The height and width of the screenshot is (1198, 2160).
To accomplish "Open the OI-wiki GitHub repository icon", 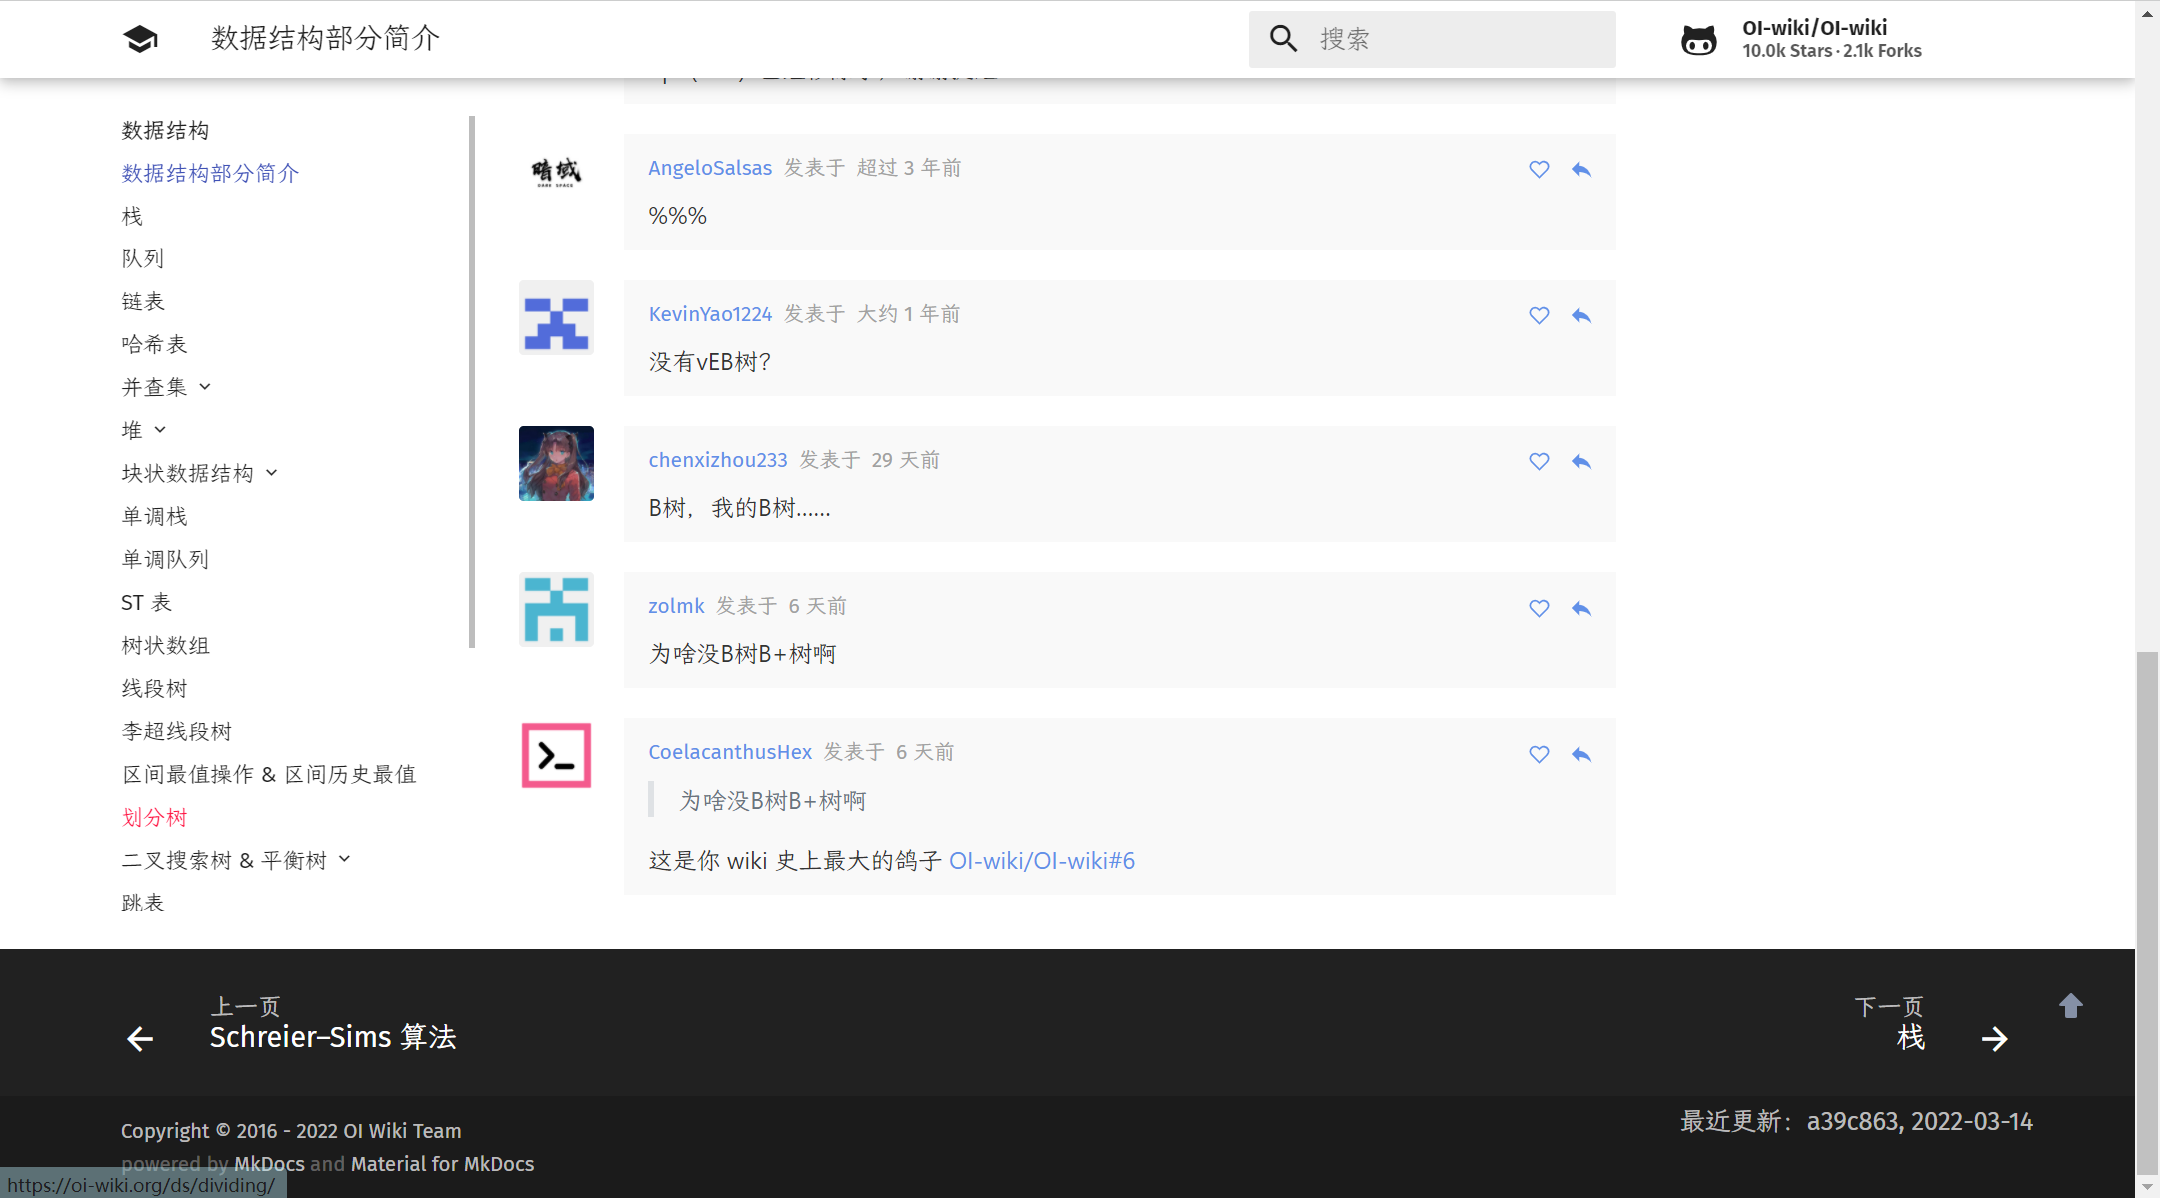I will pyautogui.click(x=1698, y=38).
